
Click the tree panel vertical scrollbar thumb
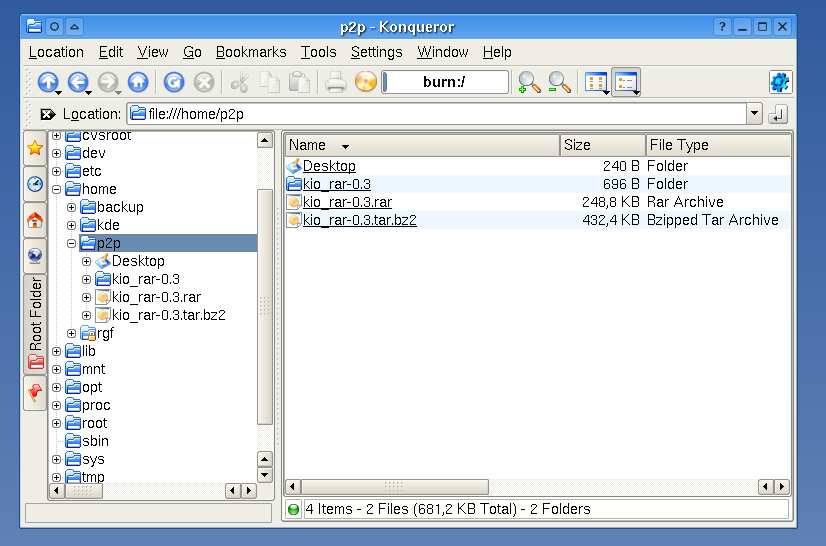point(264,307)
